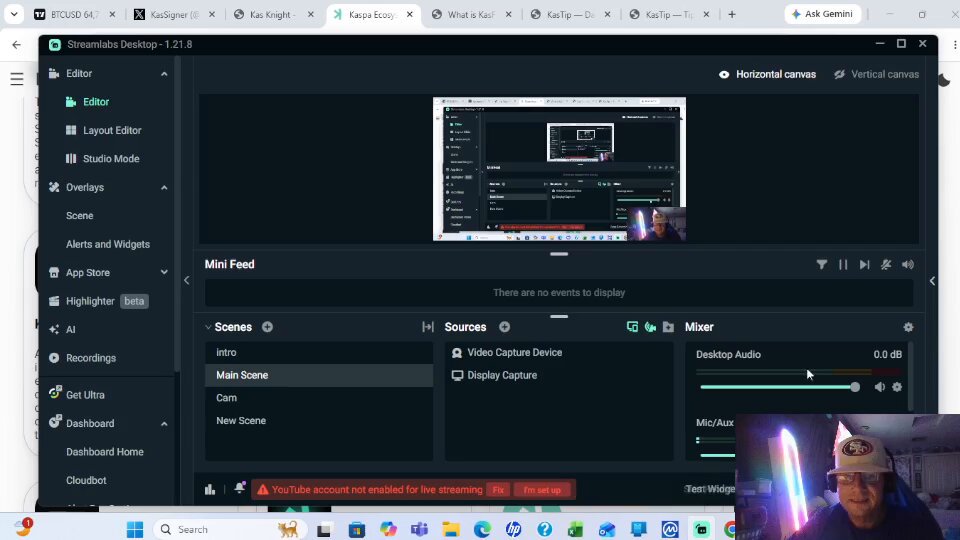
Task: Add a new source
Action: 504,327
